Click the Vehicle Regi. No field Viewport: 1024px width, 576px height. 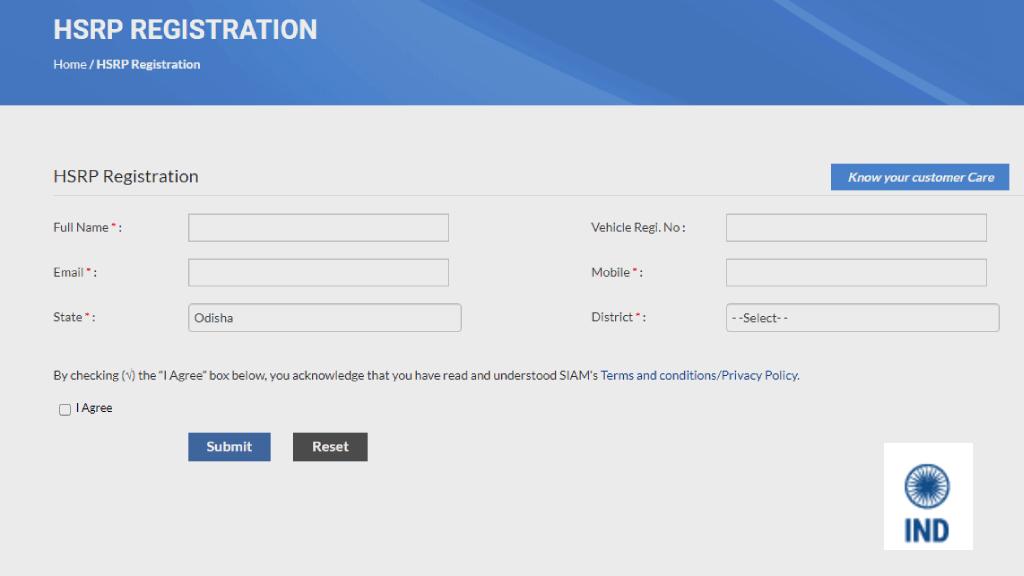pos(855,227)
